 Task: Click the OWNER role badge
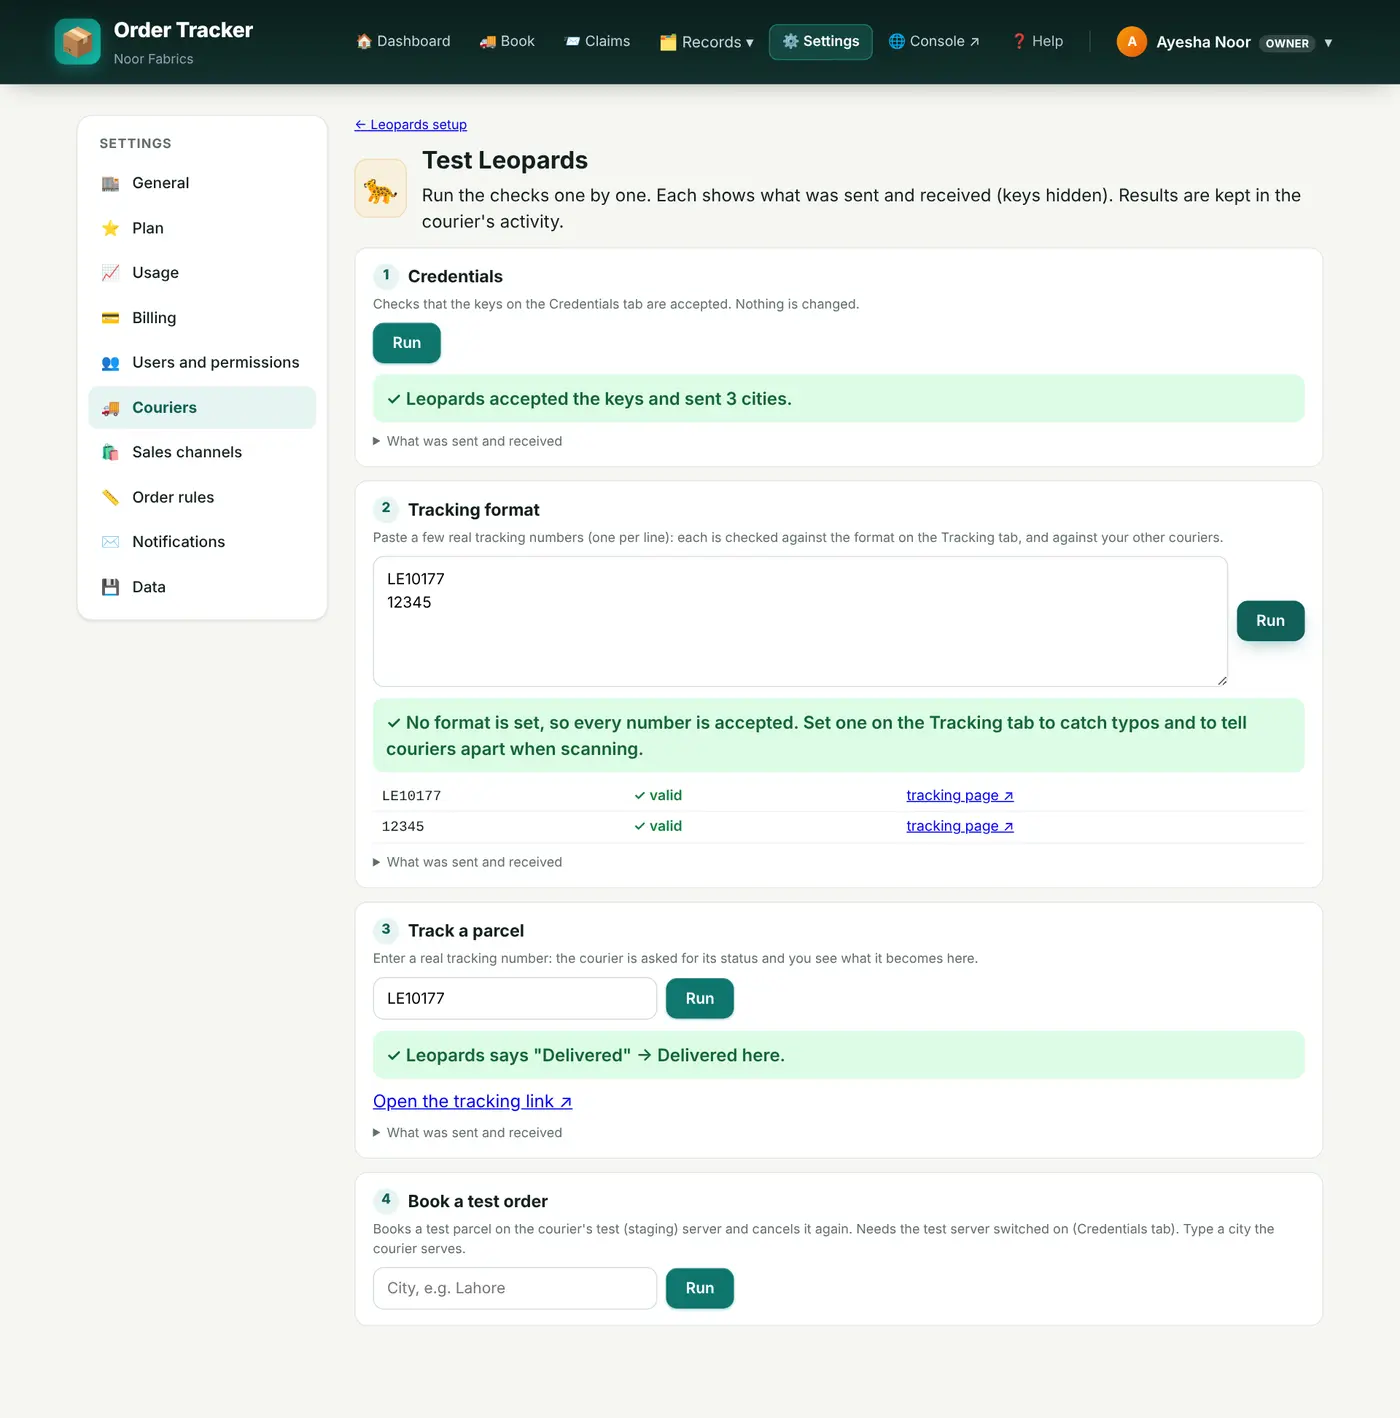1287,43
